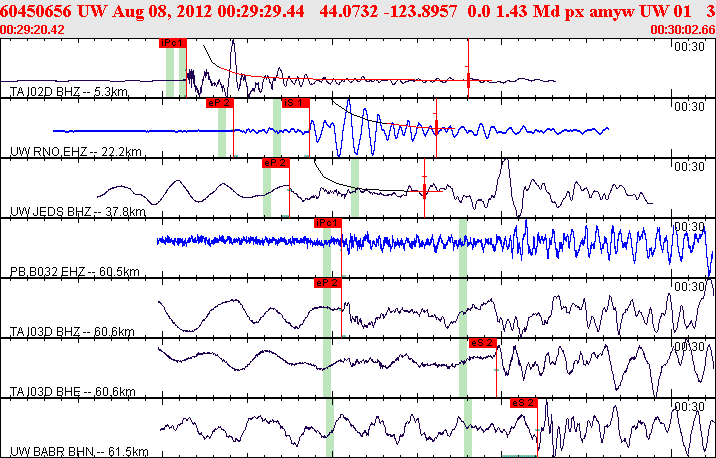Select the eS 2 pick flag on TA J03D BHE
Viewport: 716px width, 458px height.
click(483, 343)
